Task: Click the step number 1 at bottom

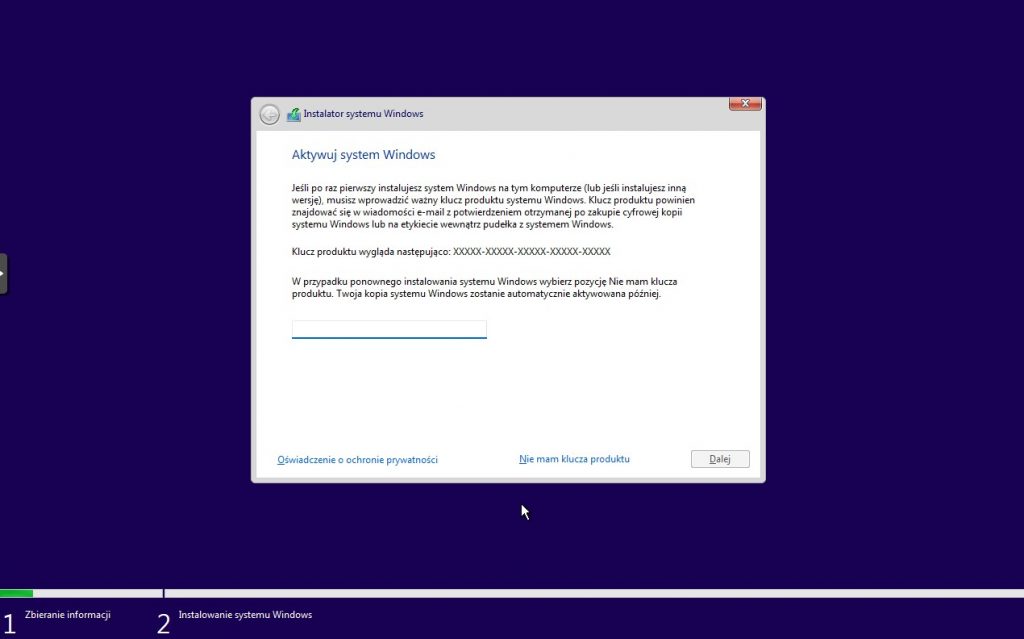Action: pyautogui.click(x=9, y=624)
